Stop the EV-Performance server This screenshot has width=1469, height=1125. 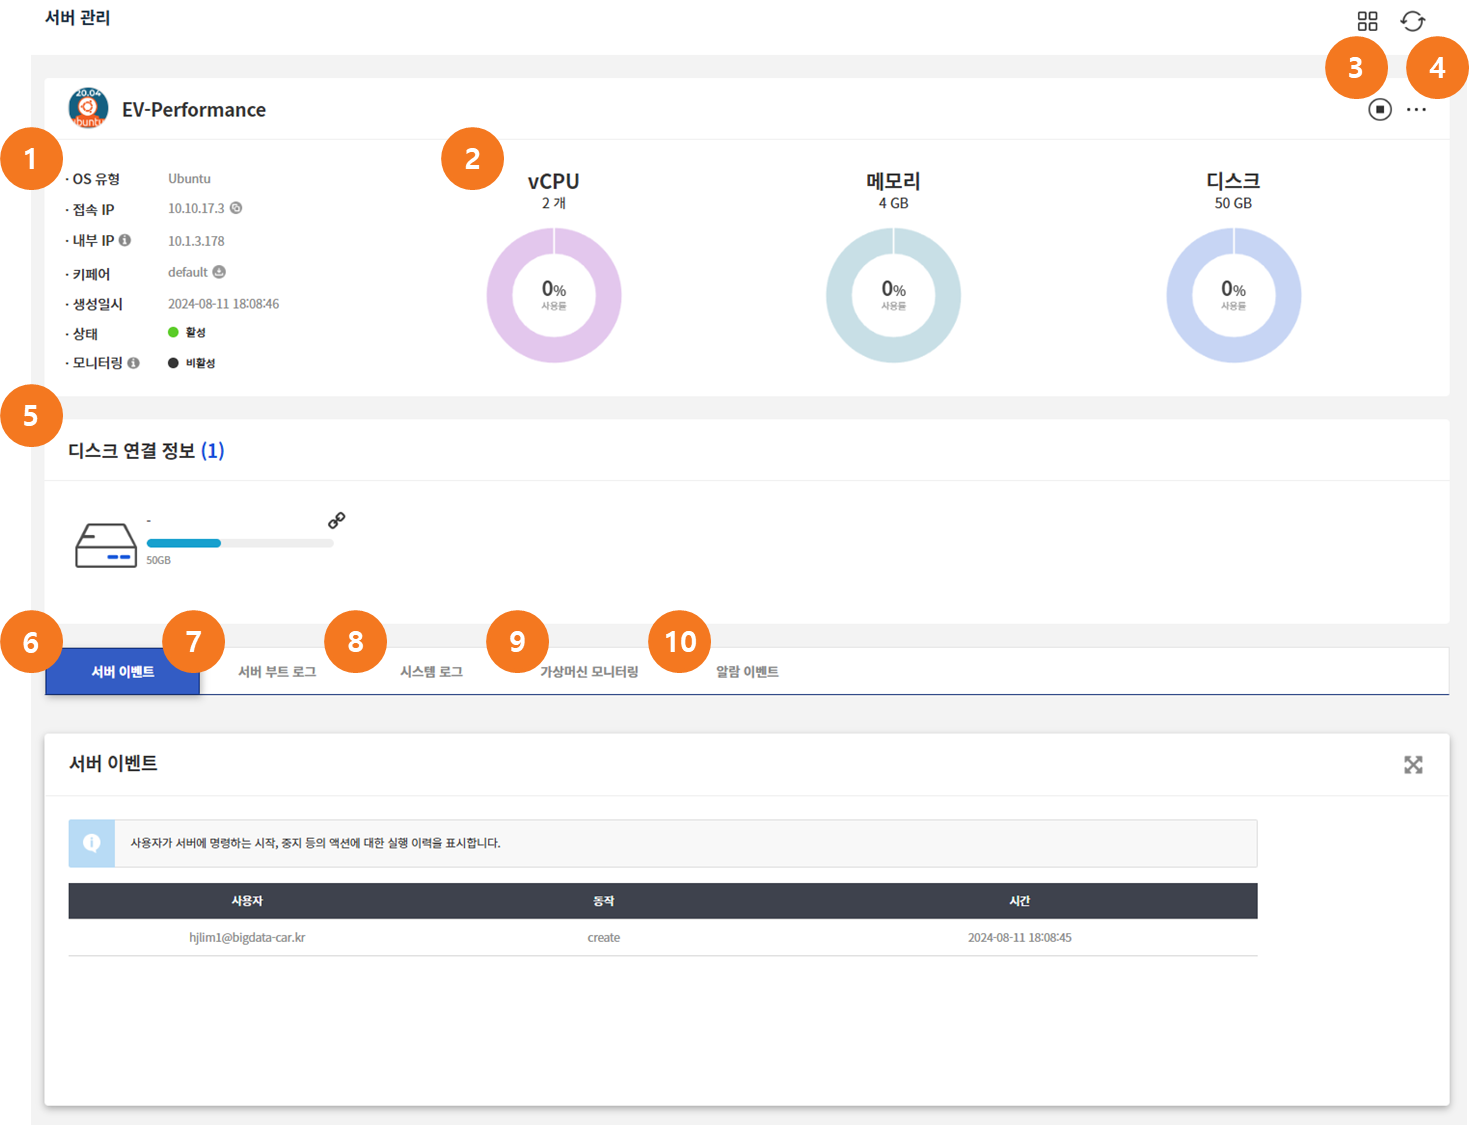coord(1379,110)
